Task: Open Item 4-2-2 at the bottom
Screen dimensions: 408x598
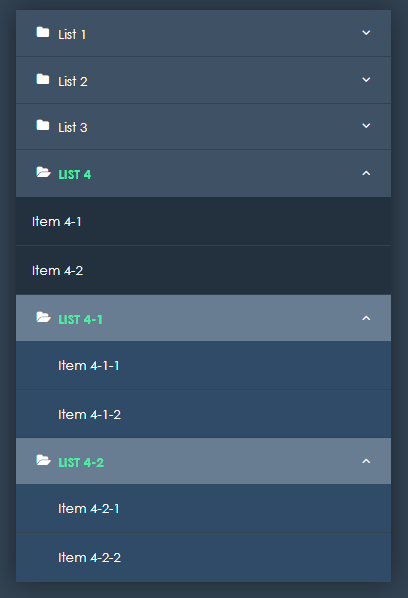Action: [203, 558]
